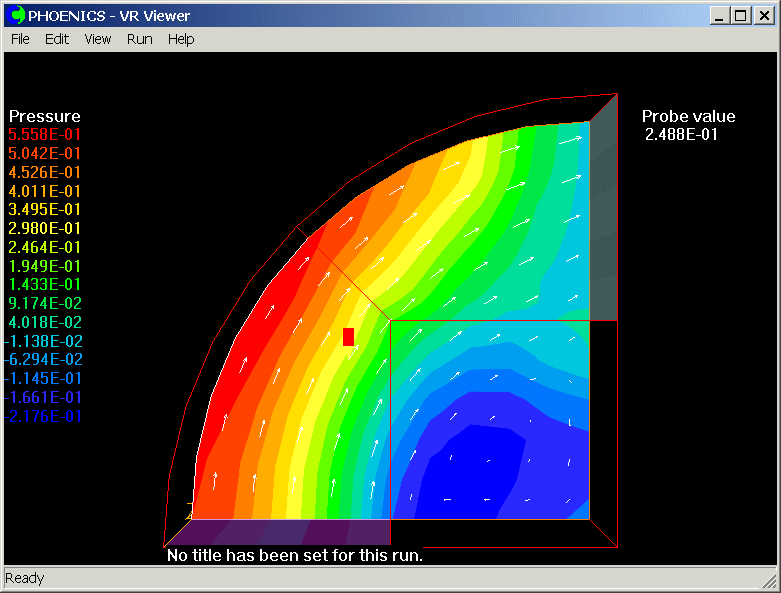Click the -2.176E-01 dark blue legend value
Image resolution: width=781 pixels, height=593 pixels.
click(x=45, y=417)
